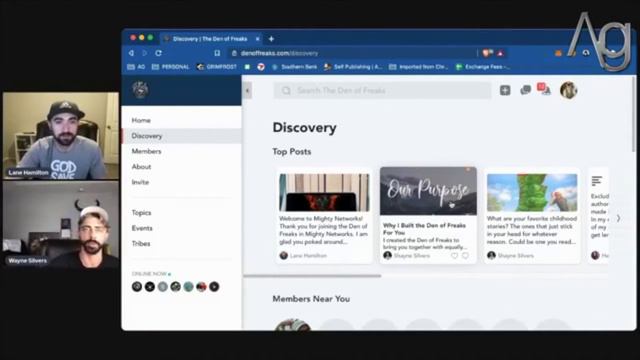This screenshot has height=360, width=640.
Task: Open a new browser tab
Action: 271,39
